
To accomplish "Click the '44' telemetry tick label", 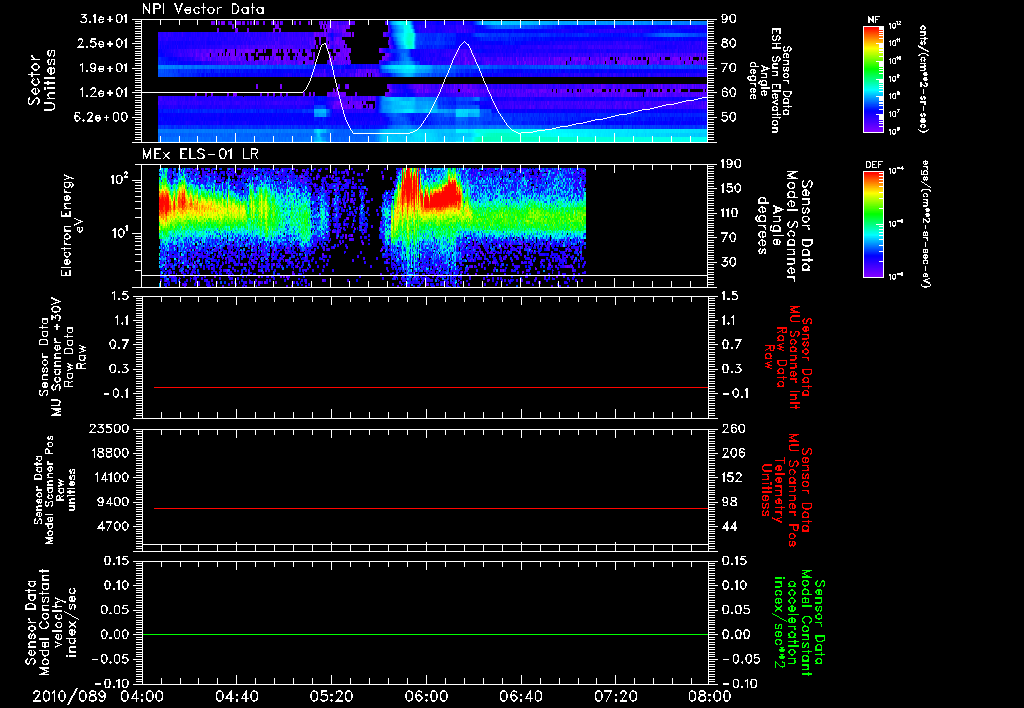I will point(728,526).
